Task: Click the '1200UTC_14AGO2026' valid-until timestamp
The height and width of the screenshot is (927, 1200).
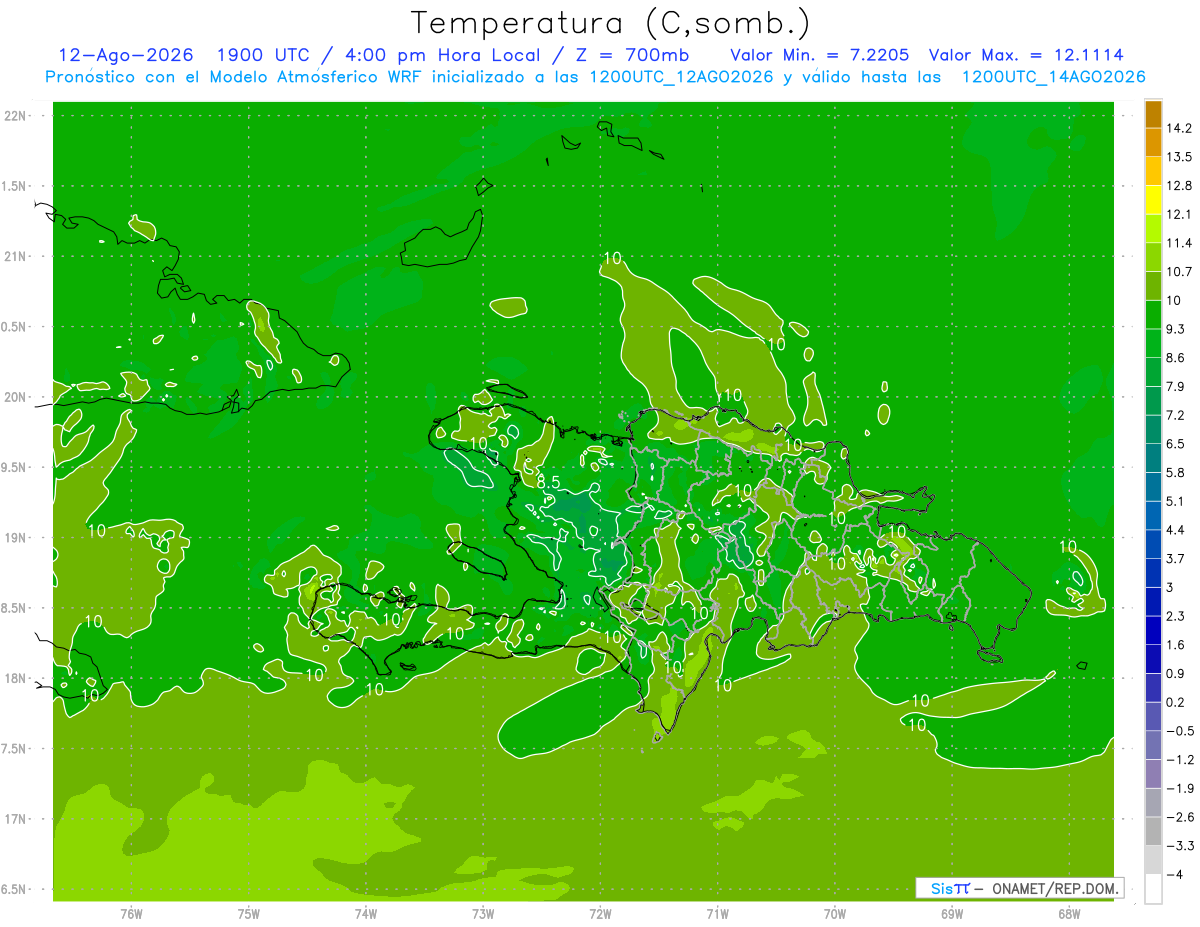Action: (1053, 77)
